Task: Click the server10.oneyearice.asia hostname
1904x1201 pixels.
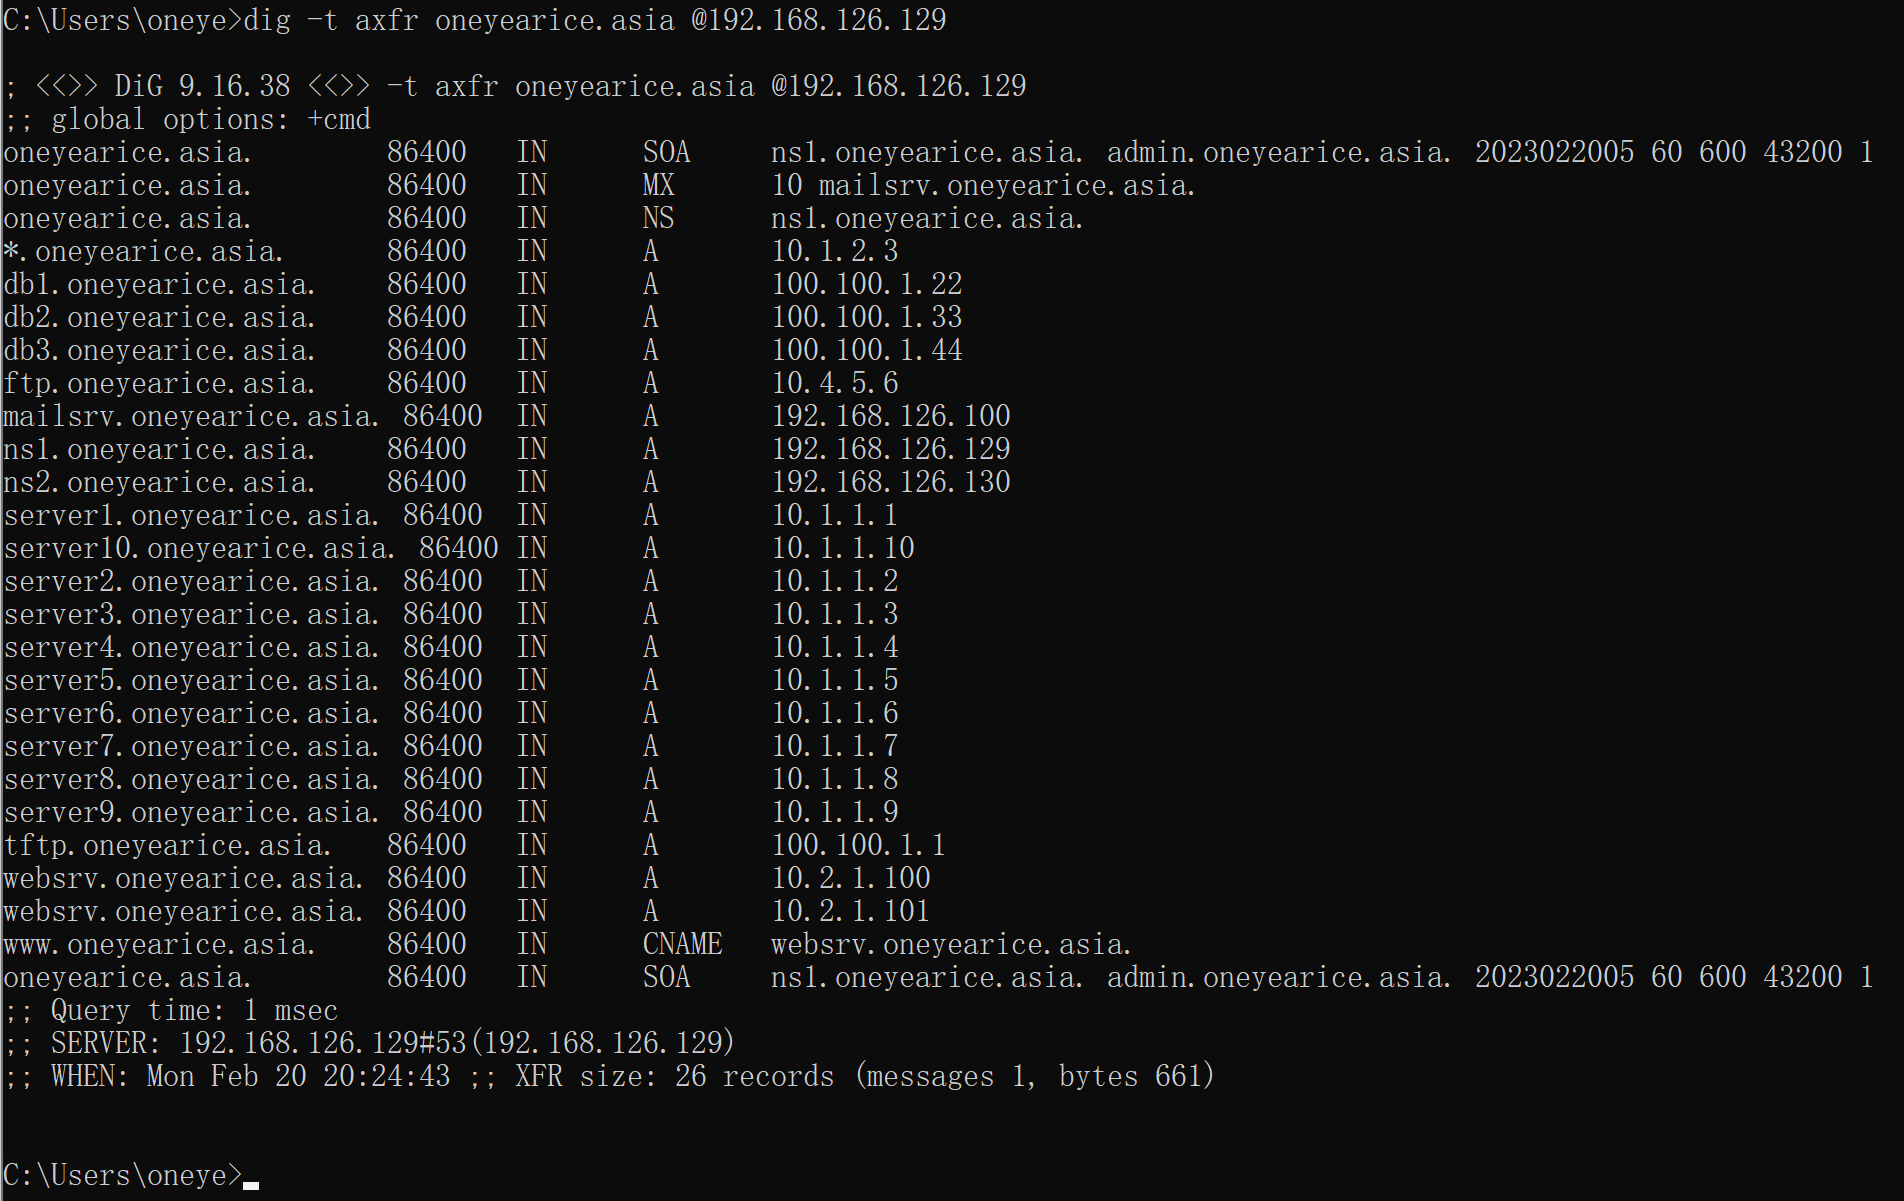Action: point(199,548)
